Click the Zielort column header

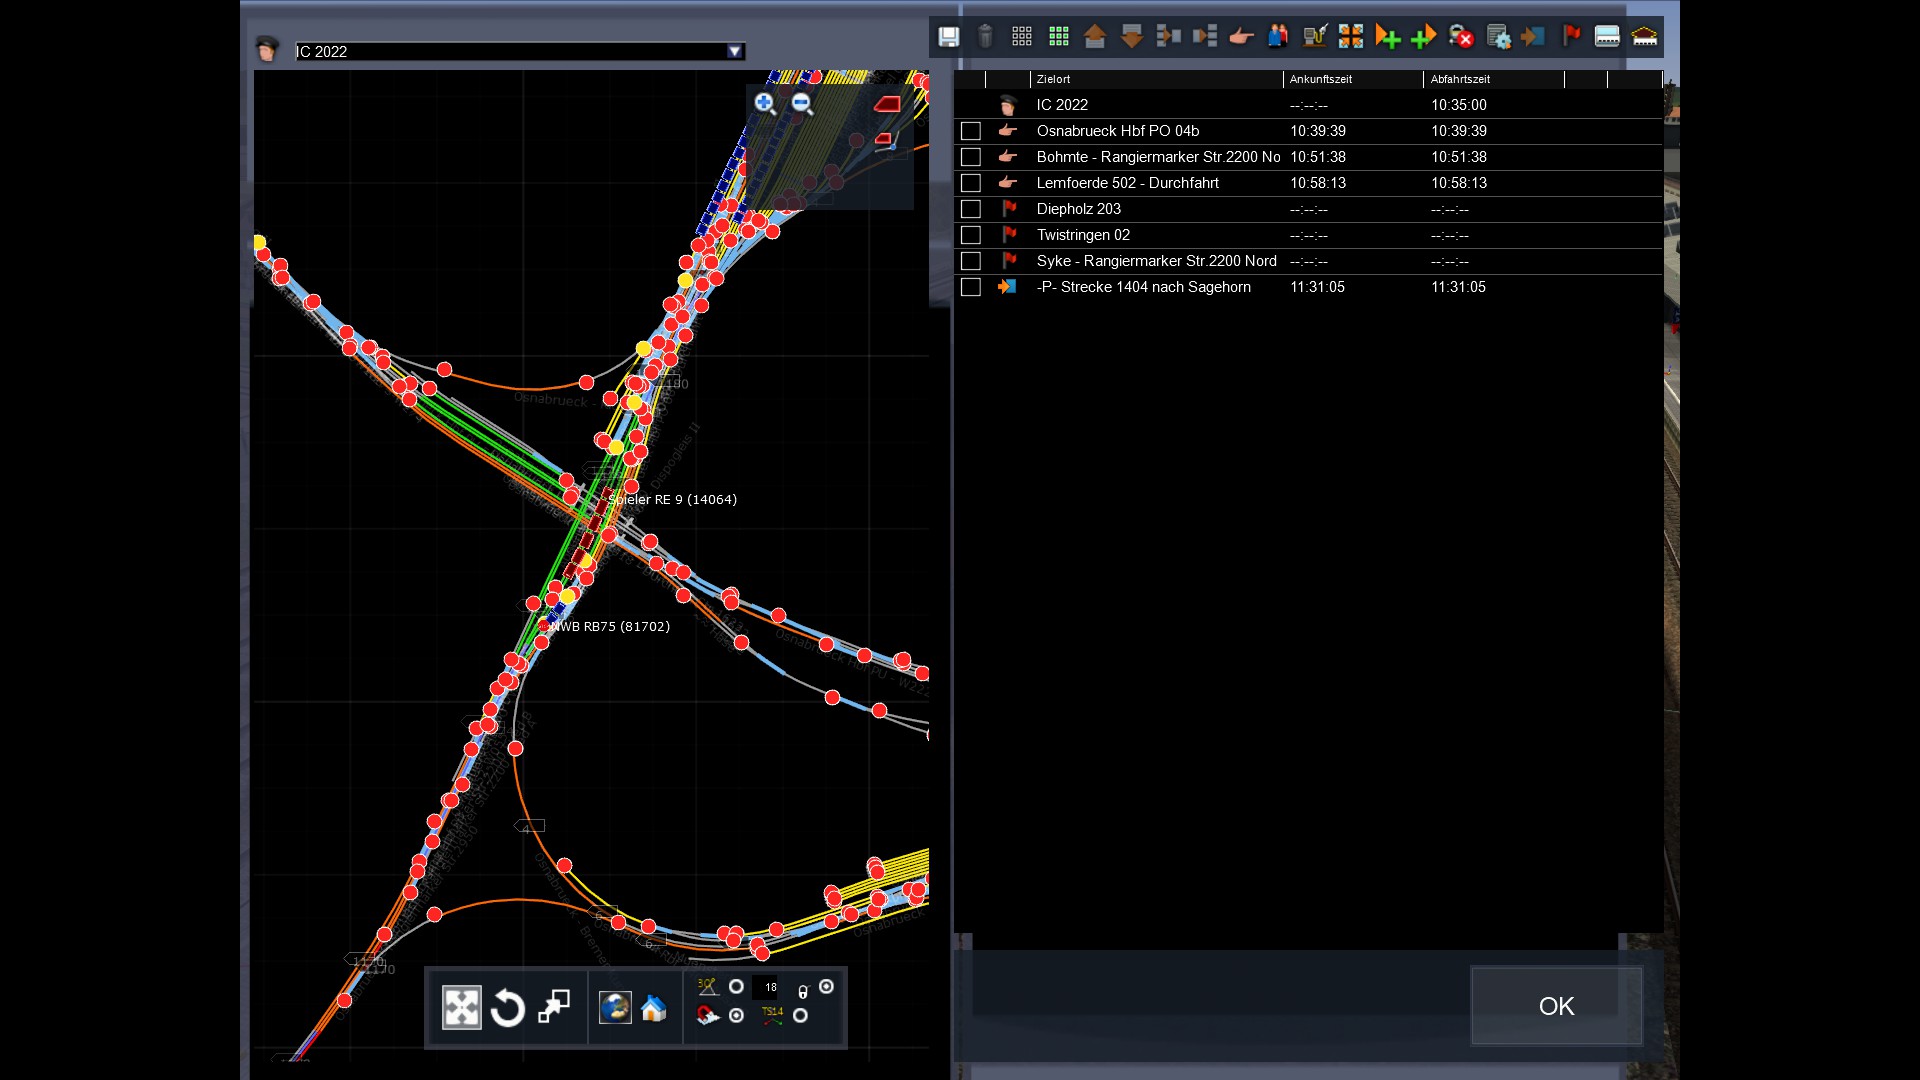(x=1053, y=79)
